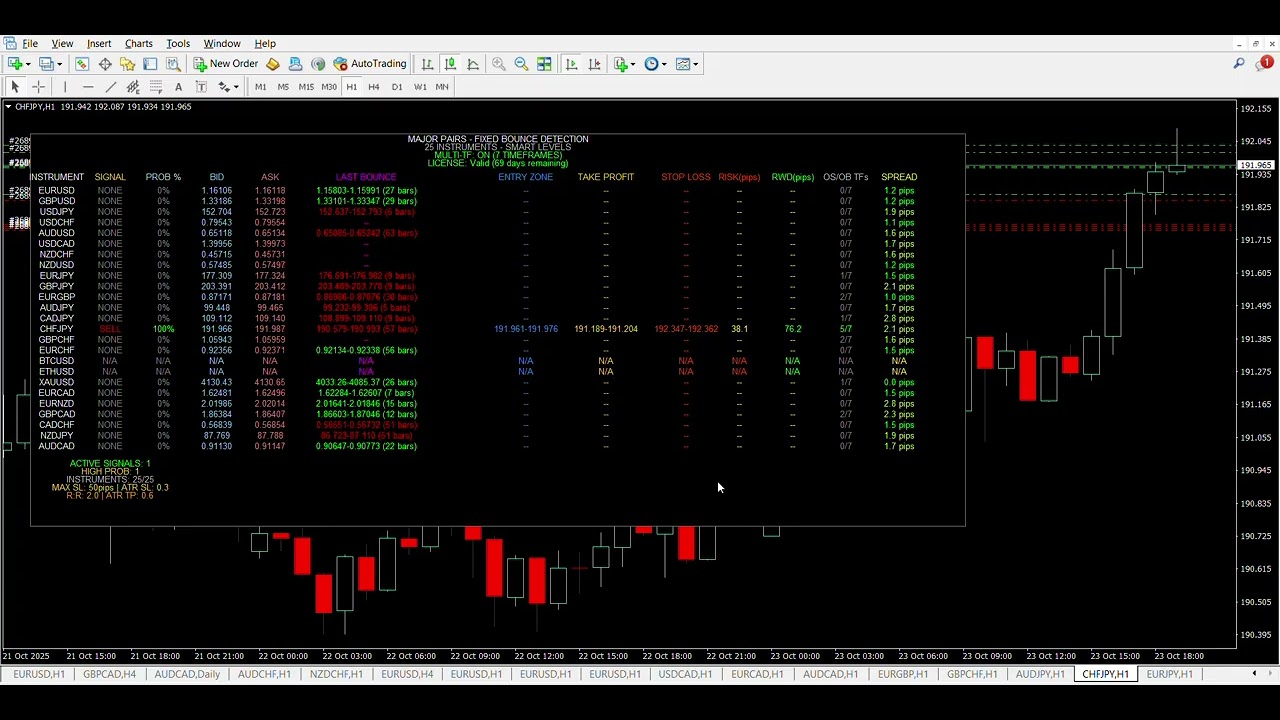Select the draw vertical line tool

pyautogui.click(x=65, y=87)
